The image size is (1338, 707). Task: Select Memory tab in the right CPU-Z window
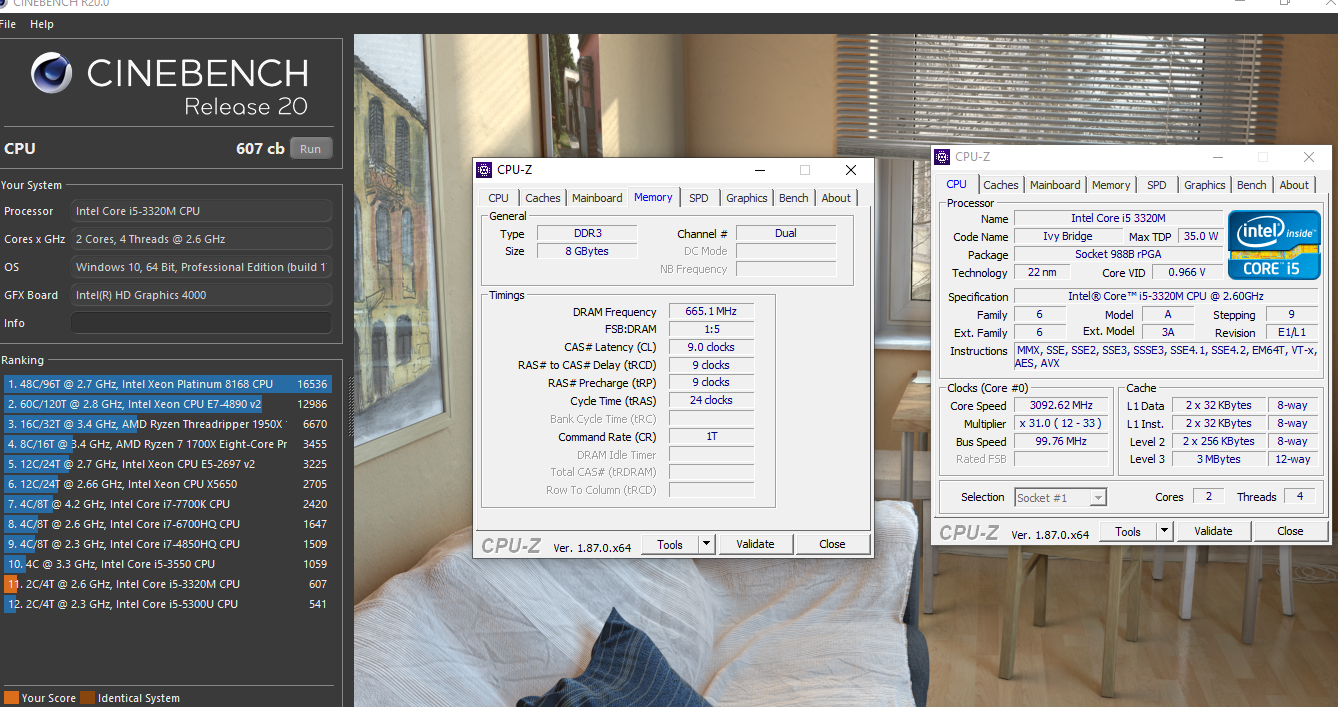click(1111, 185)
